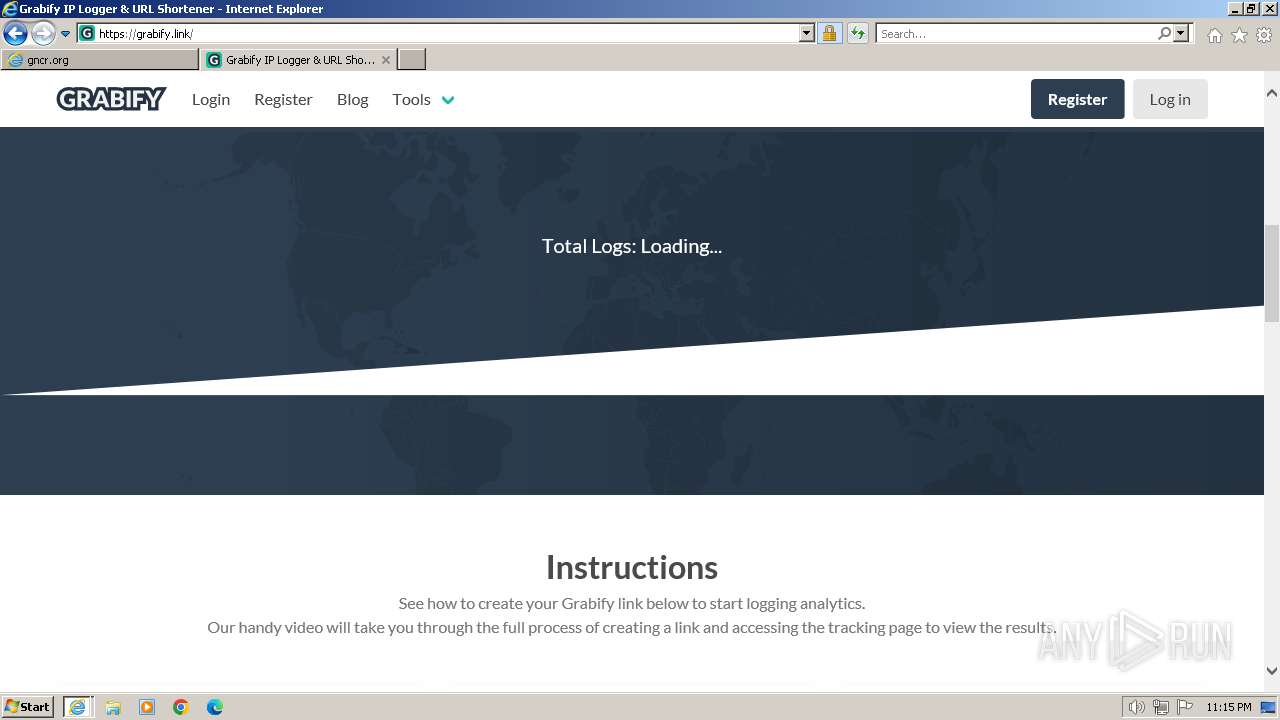Click the network tray icon
Viewport: 1280px width, 720px height.
click(x=1161, y=707)
